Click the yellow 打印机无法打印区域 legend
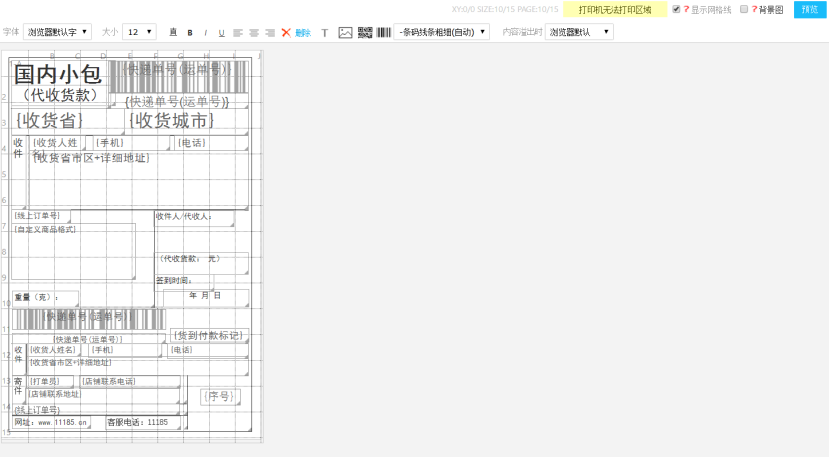This screenshot has width=830, height=457. 614,9
